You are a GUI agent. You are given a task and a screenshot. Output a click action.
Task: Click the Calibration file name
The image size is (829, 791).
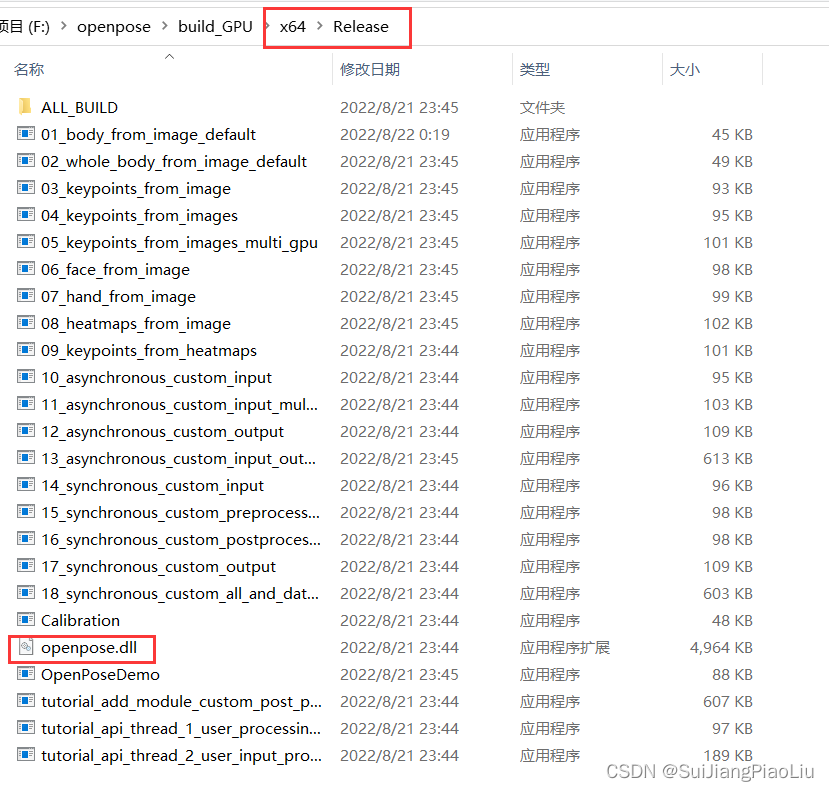click(x=80, y=620)
